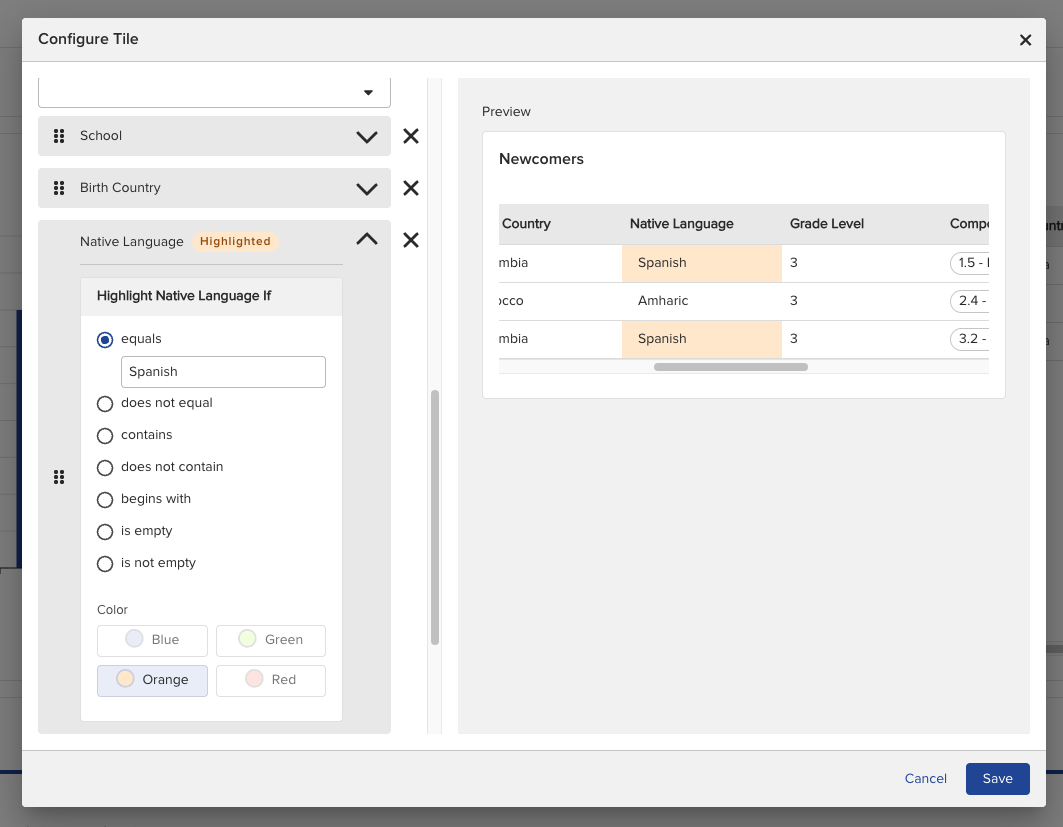Screen dimensions: 1063x827
Task: Select the contains condition
Action: coord(105,436)
